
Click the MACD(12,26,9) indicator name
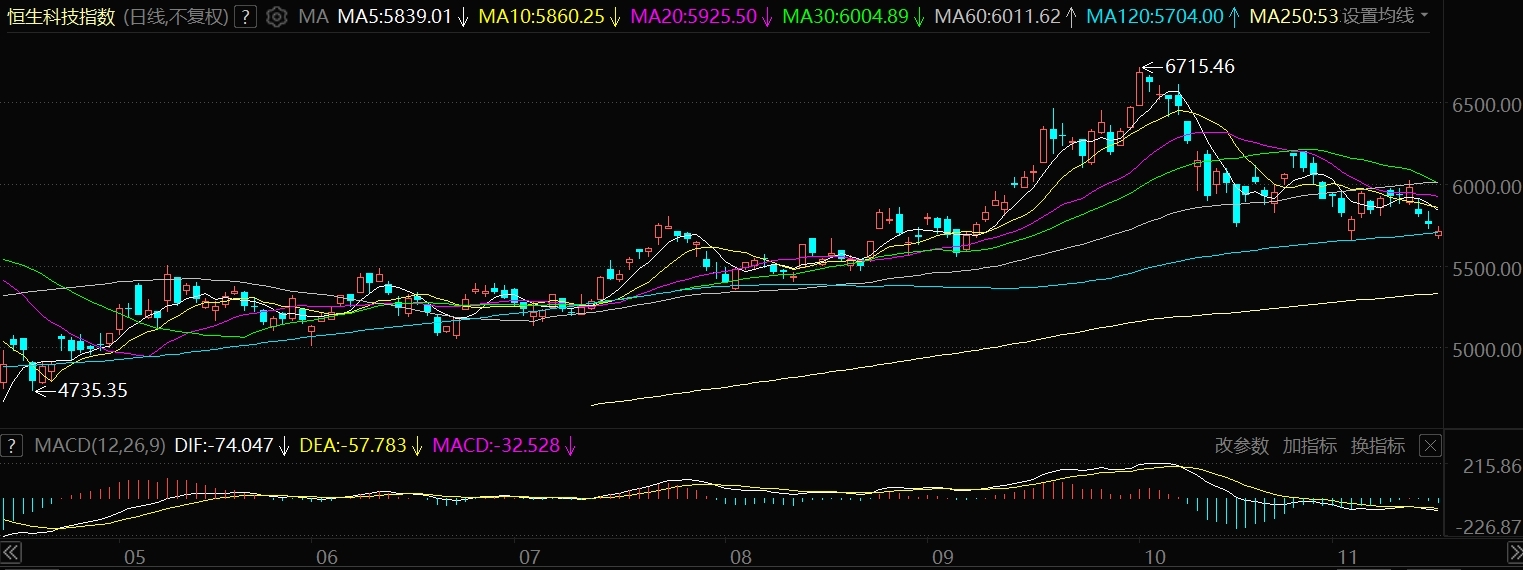tap(100, 446)
